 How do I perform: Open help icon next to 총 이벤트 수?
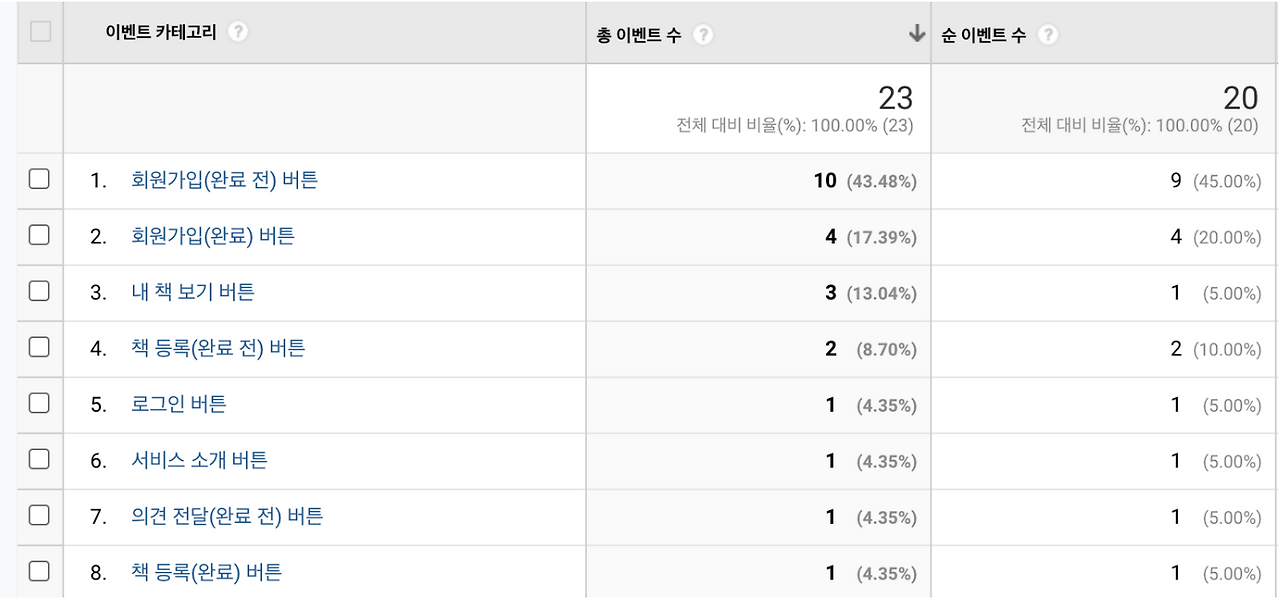pyautogui.click(x=703, y=35)
